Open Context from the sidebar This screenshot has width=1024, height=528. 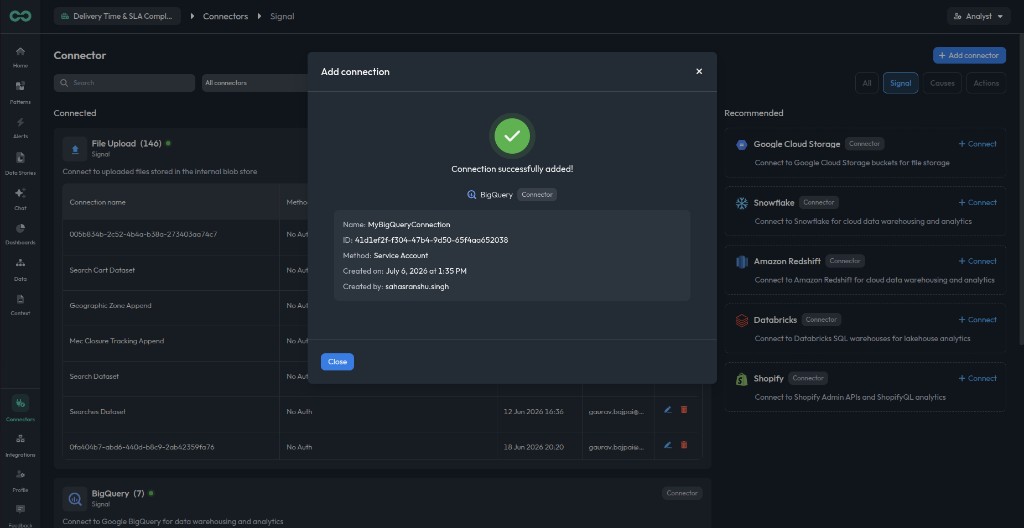click(x=20, y=303)
